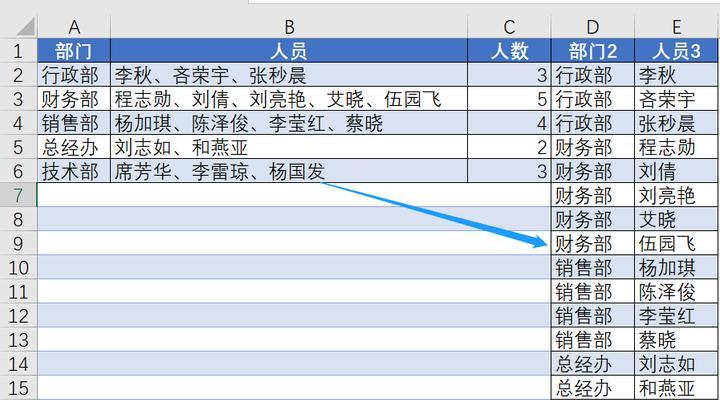Select cell starting with 杨加琪、陈泽俊
The image size is (720, 400).
[289, 123]
